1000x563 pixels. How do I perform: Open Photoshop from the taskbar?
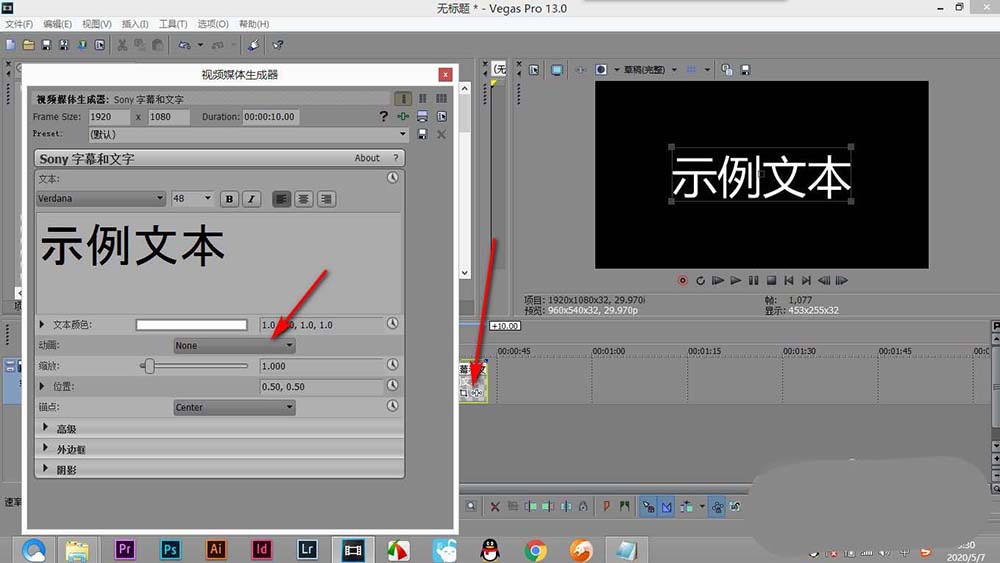coord(170,549)
